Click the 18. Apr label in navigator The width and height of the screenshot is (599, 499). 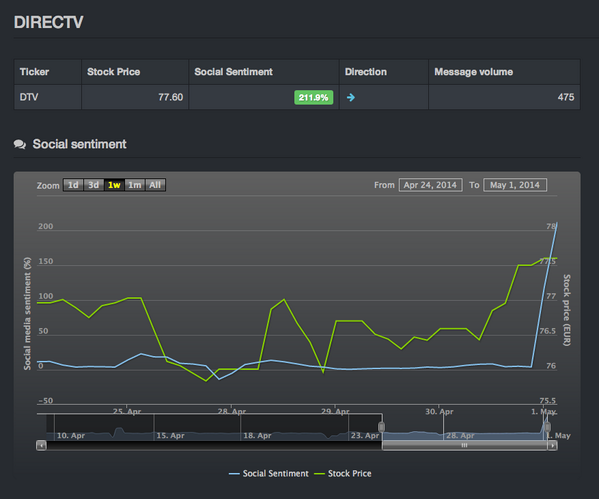(257, 436)
